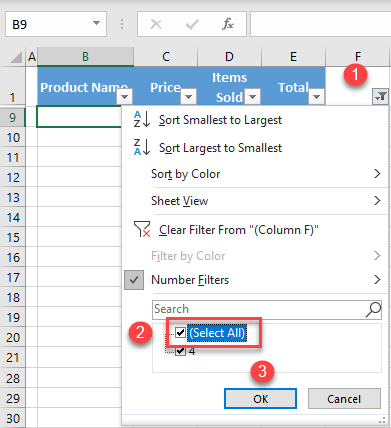The width and height of the screenshot is (391, 428).
Task: Click into the formula bar input
Action: coord(320,24)
